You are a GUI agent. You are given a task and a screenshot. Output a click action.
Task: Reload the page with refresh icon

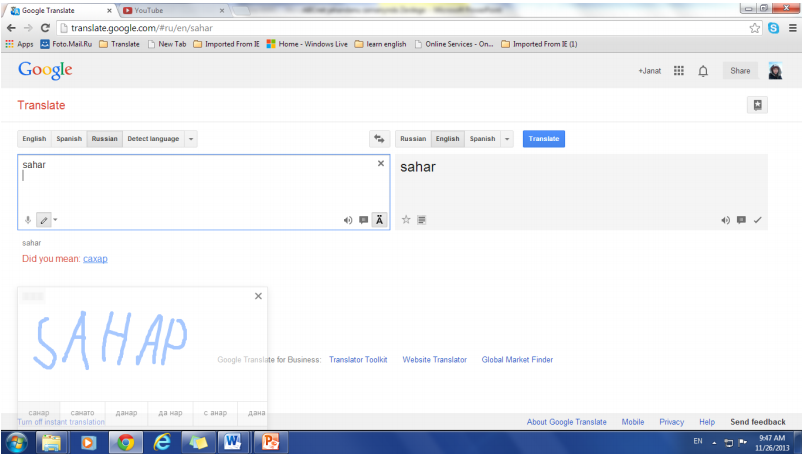click(46, 28)
